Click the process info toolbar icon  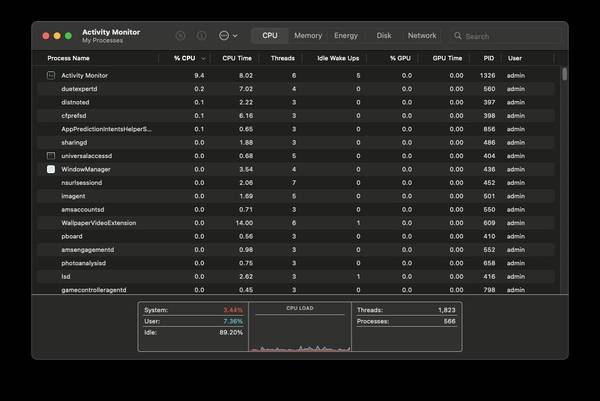point(201,36)
